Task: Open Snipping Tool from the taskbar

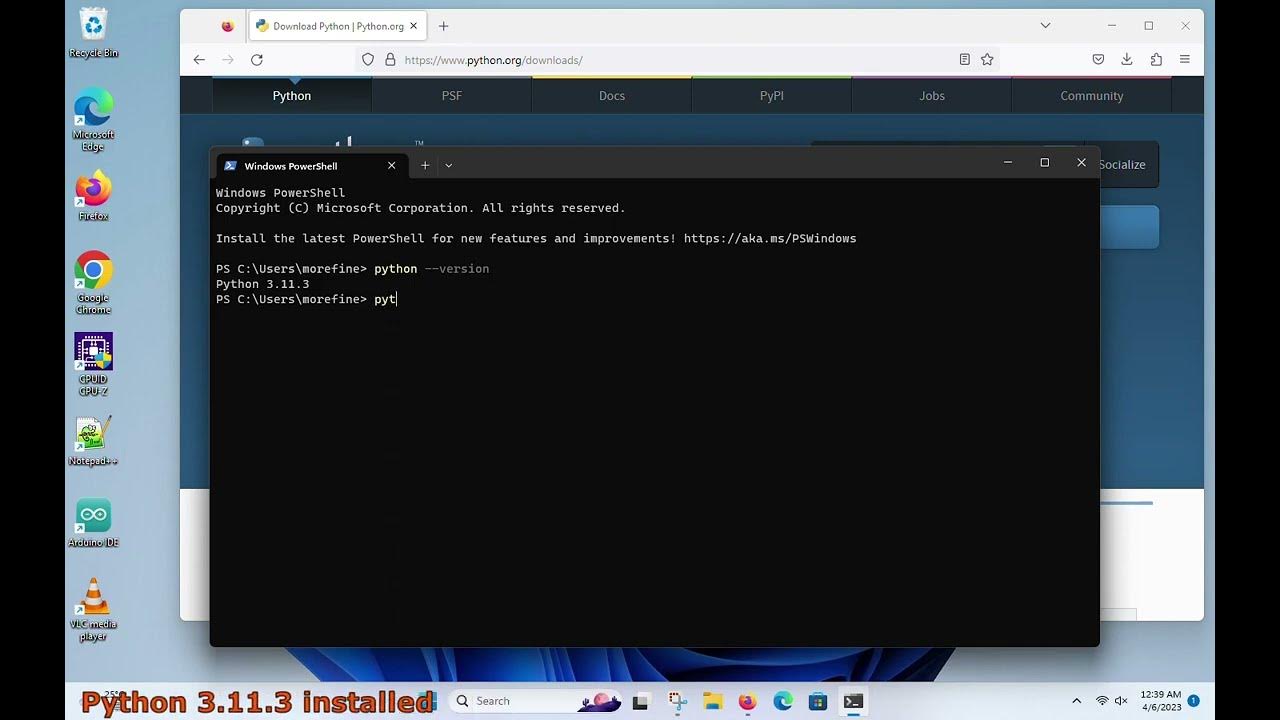Action: pyautogui.click(x=677, y=701)
